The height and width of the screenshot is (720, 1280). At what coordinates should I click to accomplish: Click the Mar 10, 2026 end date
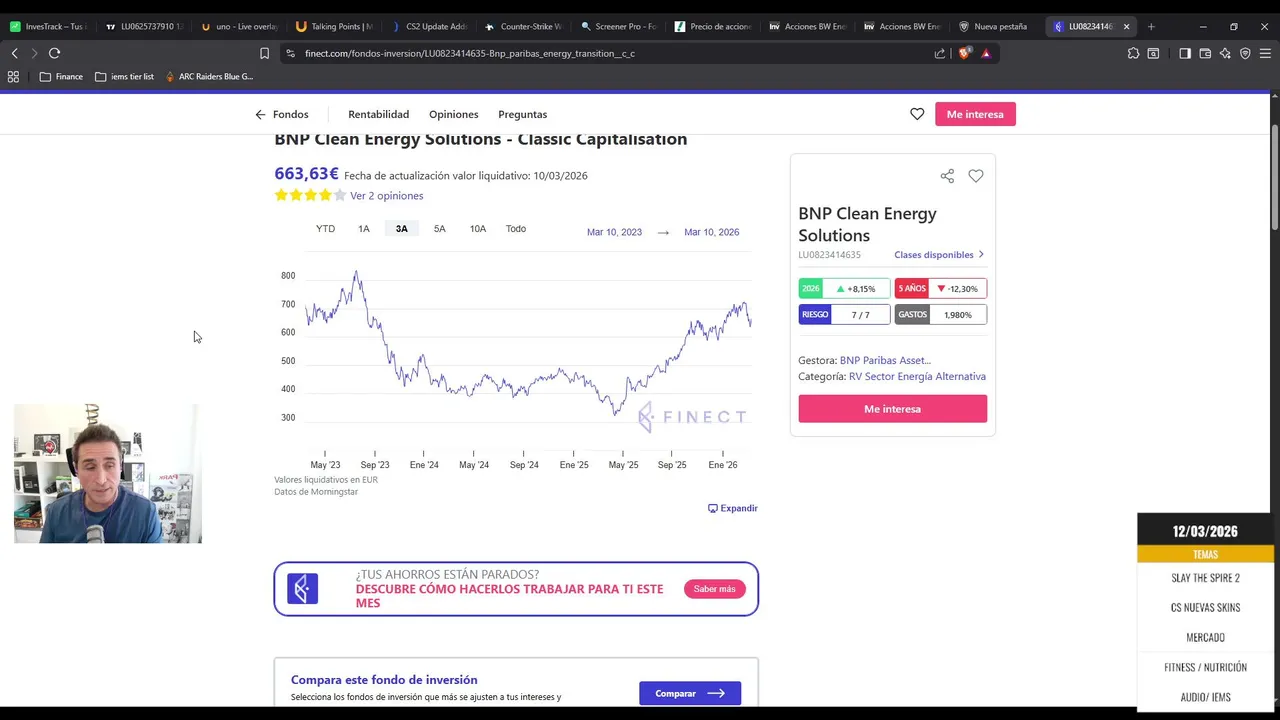pos(712,232)
